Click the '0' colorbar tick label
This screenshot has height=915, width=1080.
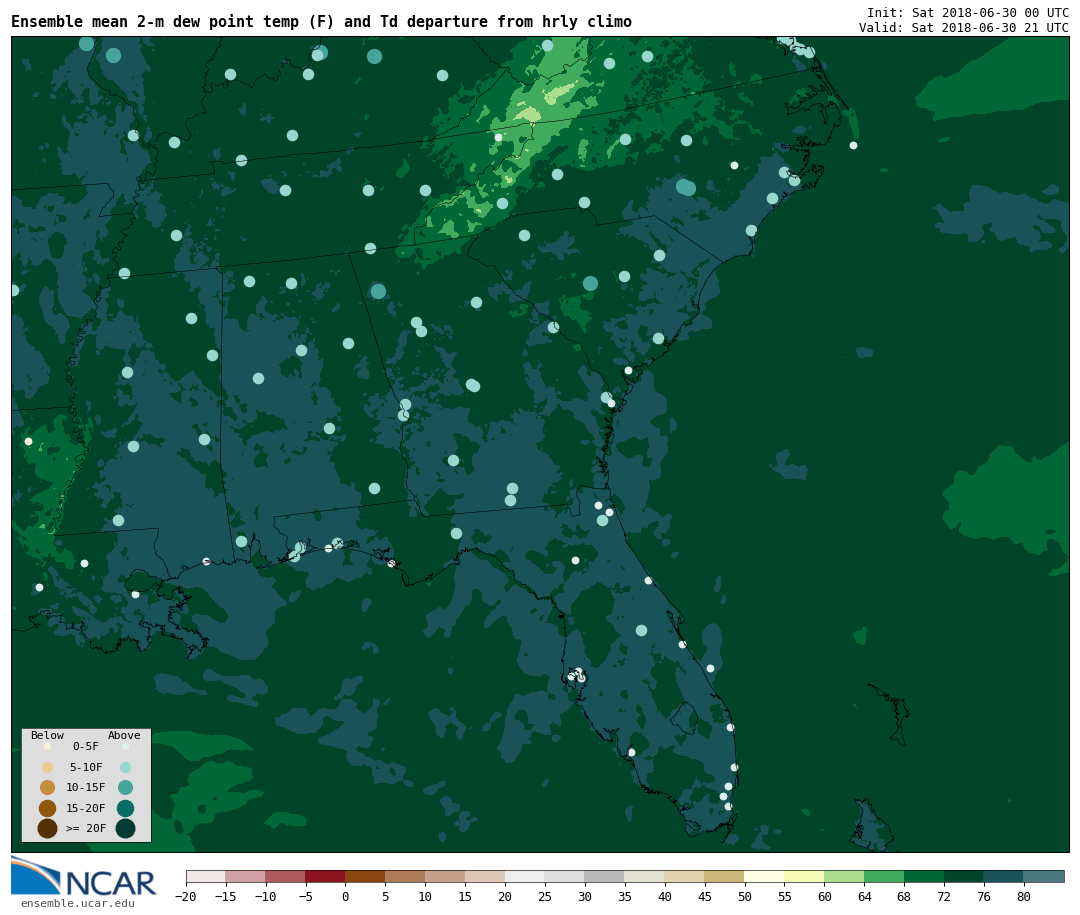[346, 896]
